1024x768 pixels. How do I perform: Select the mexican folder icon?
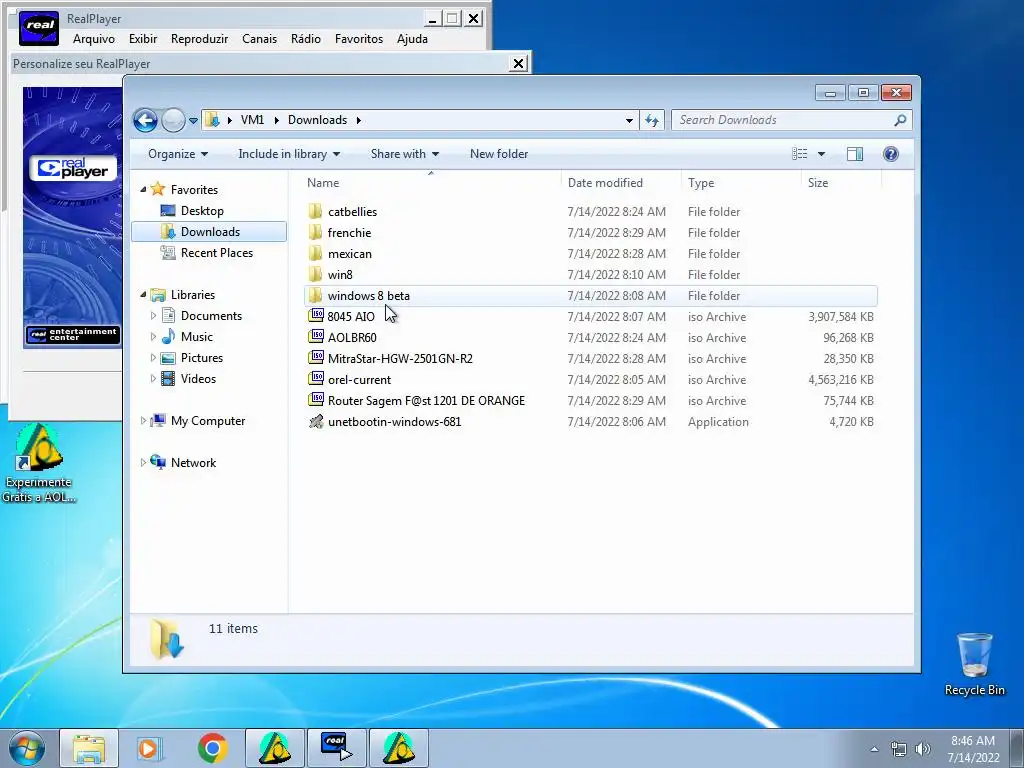(315, 253)
